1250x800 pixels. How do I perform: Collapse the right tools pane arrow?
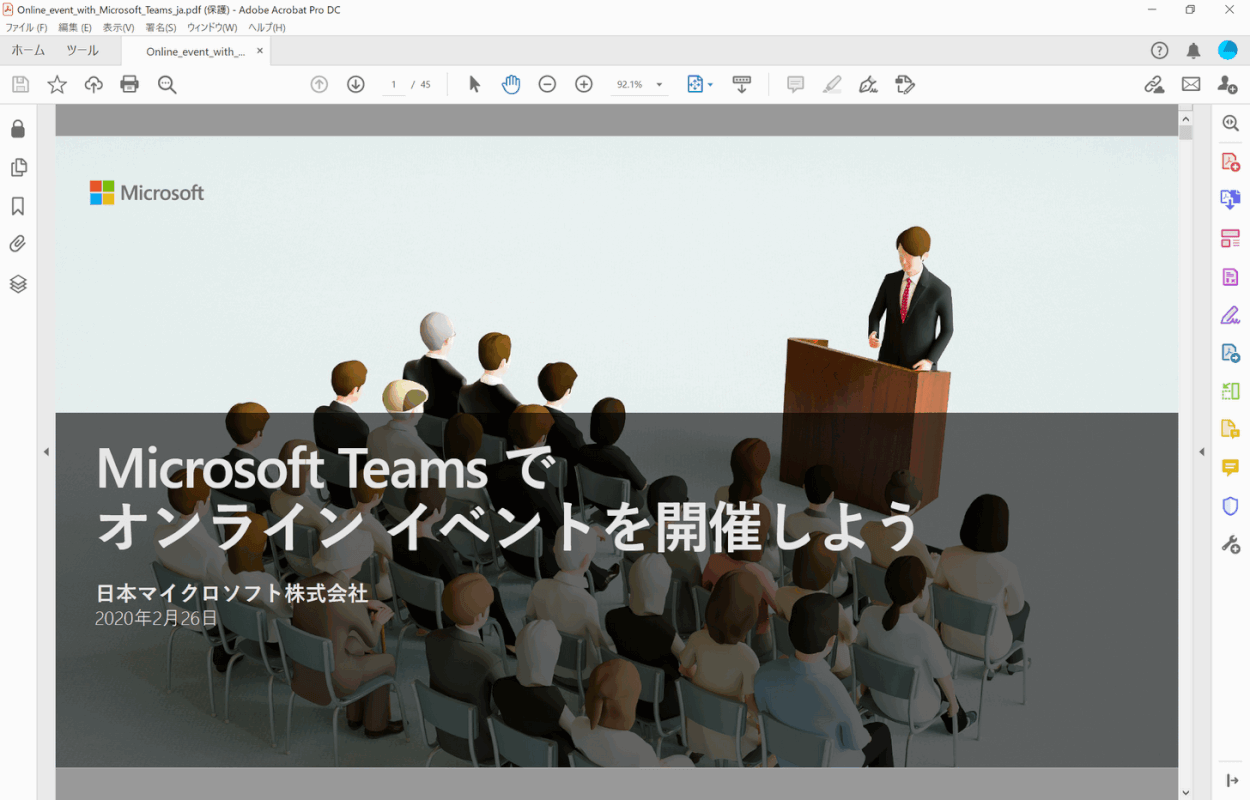1202,452
